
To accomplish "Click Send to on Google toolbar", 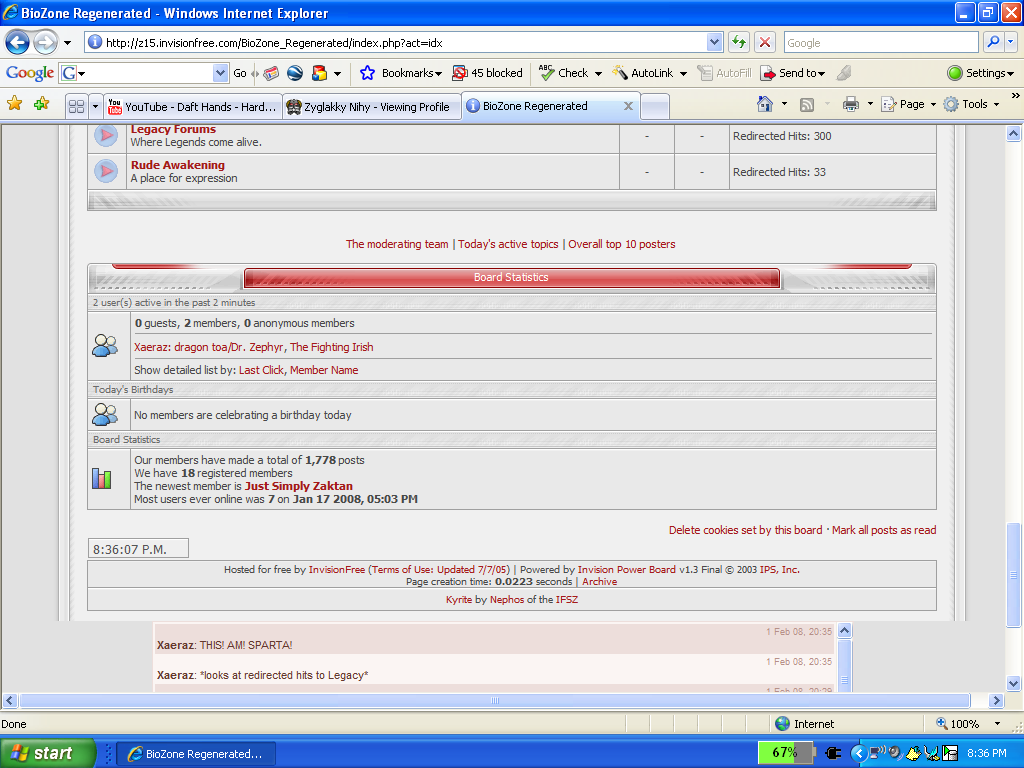I will (793, 73).
